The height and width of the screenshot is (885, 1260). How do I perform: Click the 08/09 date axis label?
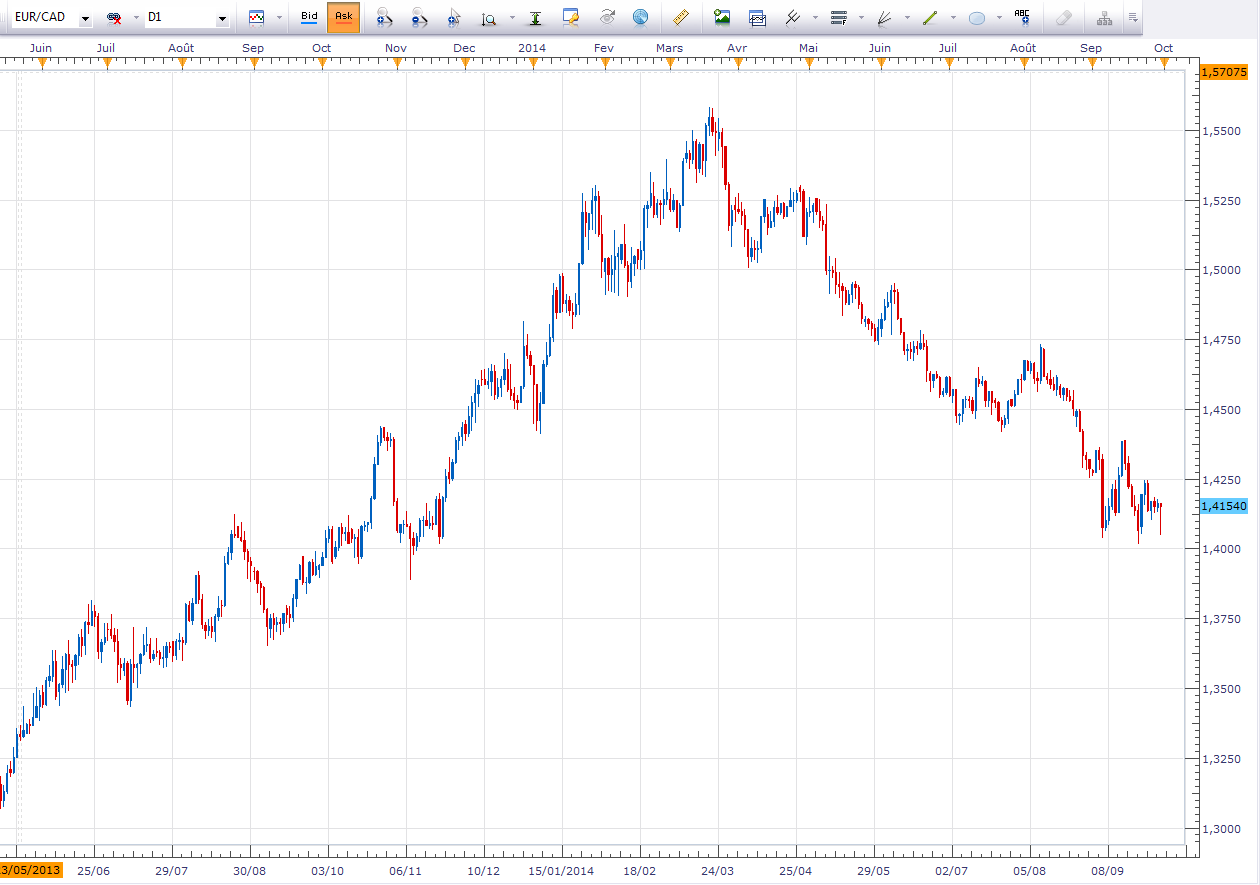pyautogui.click(x=1107, y=871)
